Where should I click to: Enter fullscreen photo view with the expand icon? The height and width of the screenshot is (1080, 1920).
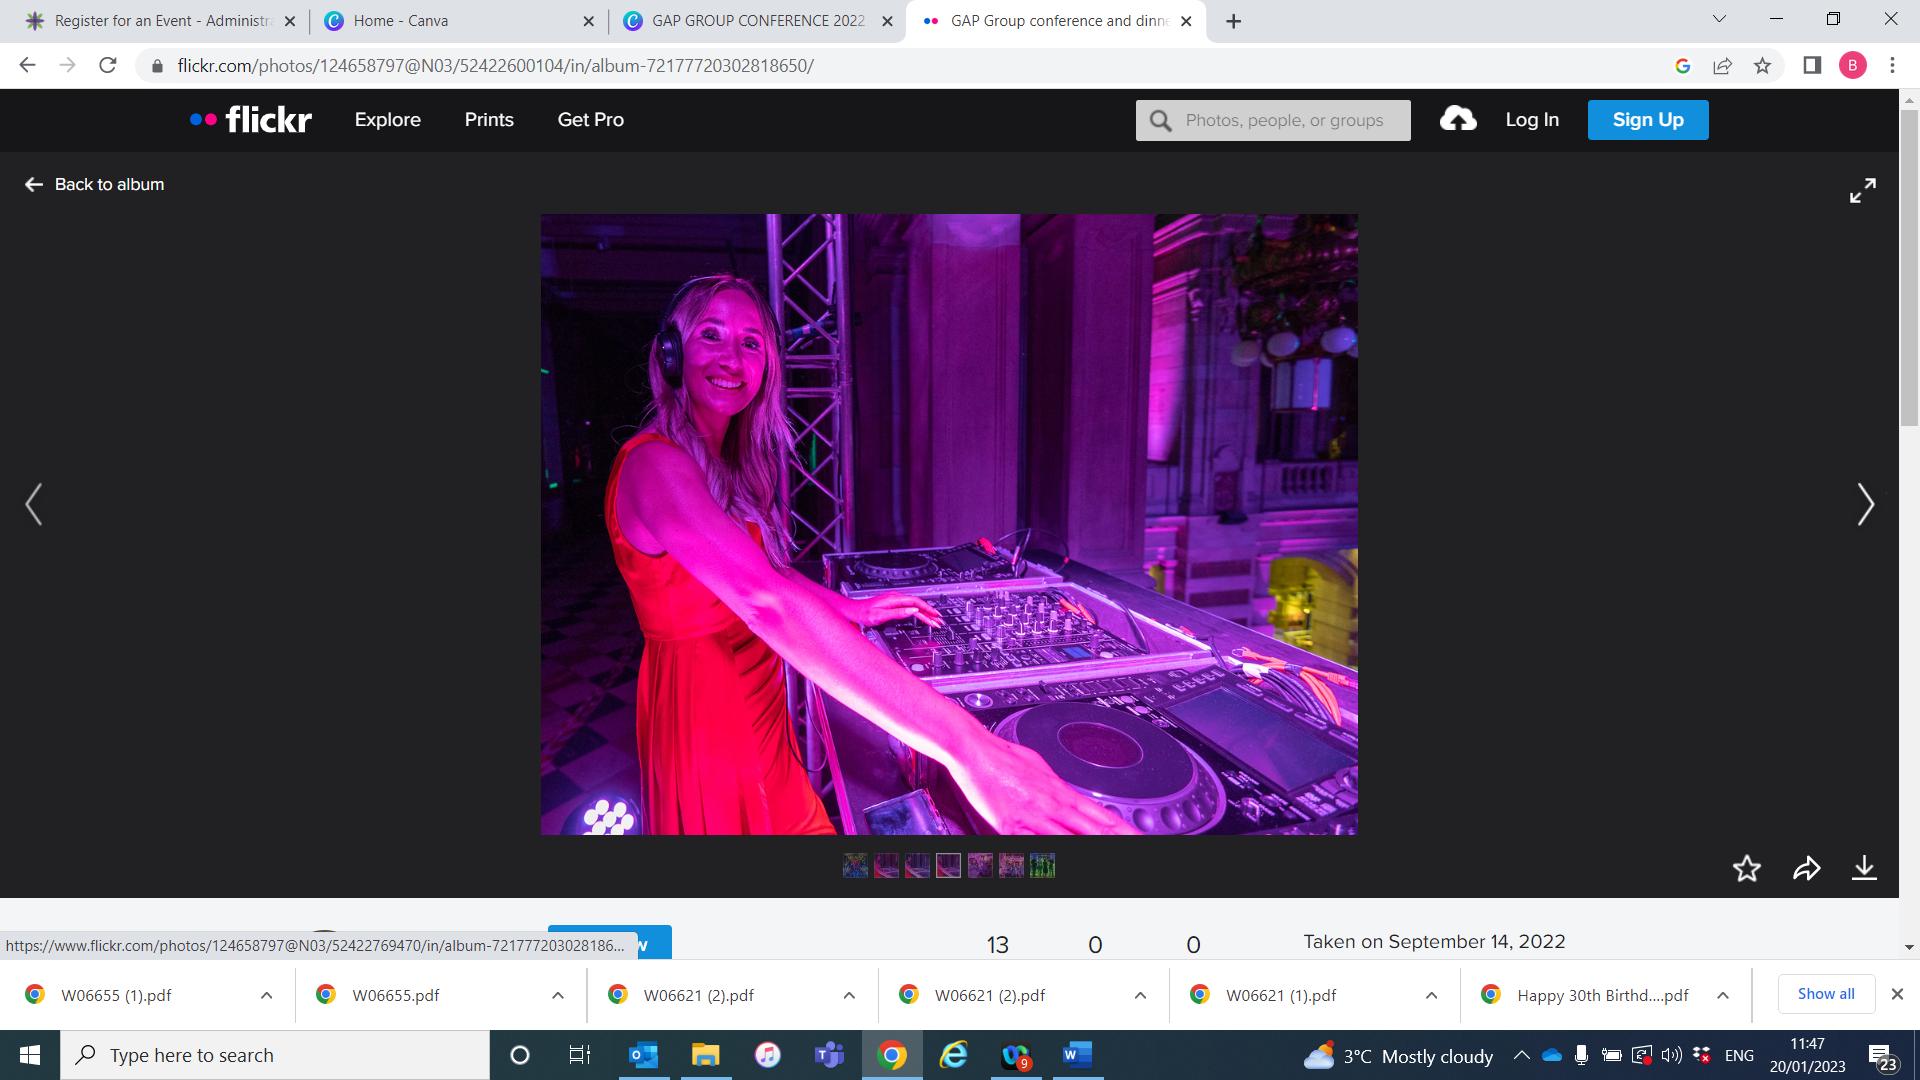[1862, 191]
